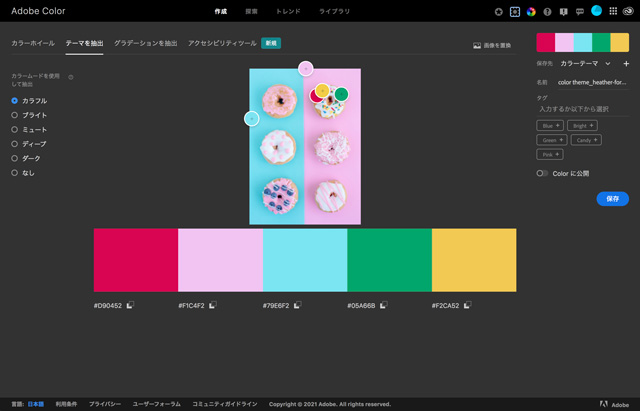This screenshot has width=640, height=411.
Task: Click the yellow color picker marker
Action: click(x=322, y=90)
